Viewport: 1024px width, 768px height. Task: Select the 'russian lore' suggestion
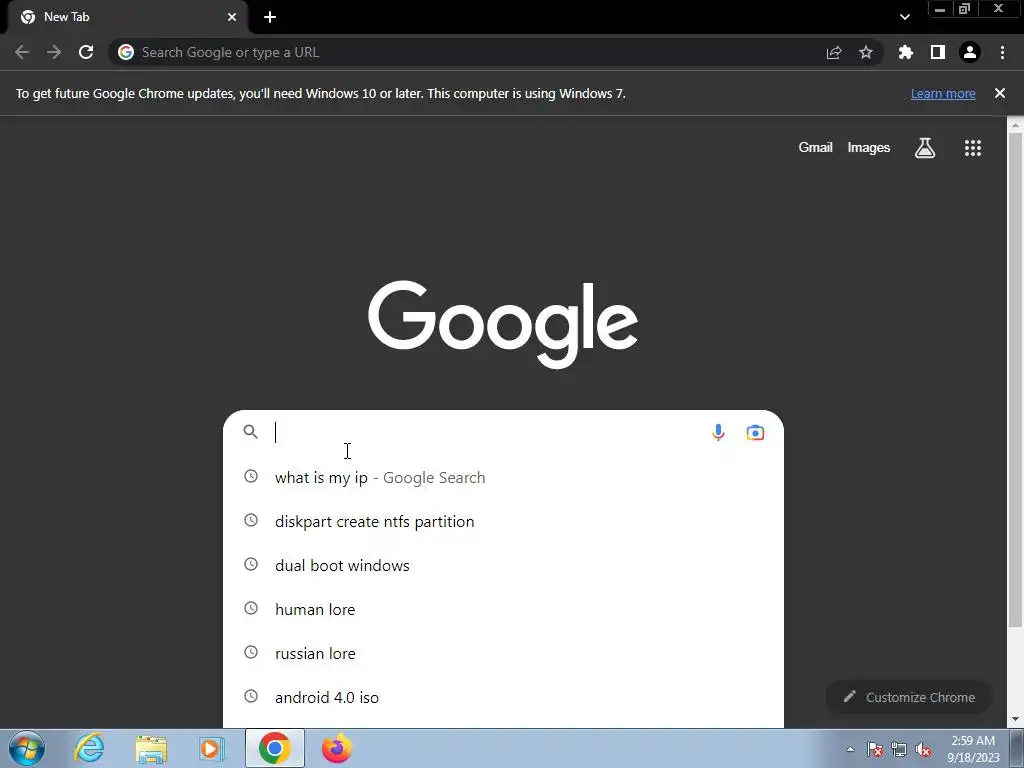click(x=504, y=653)
